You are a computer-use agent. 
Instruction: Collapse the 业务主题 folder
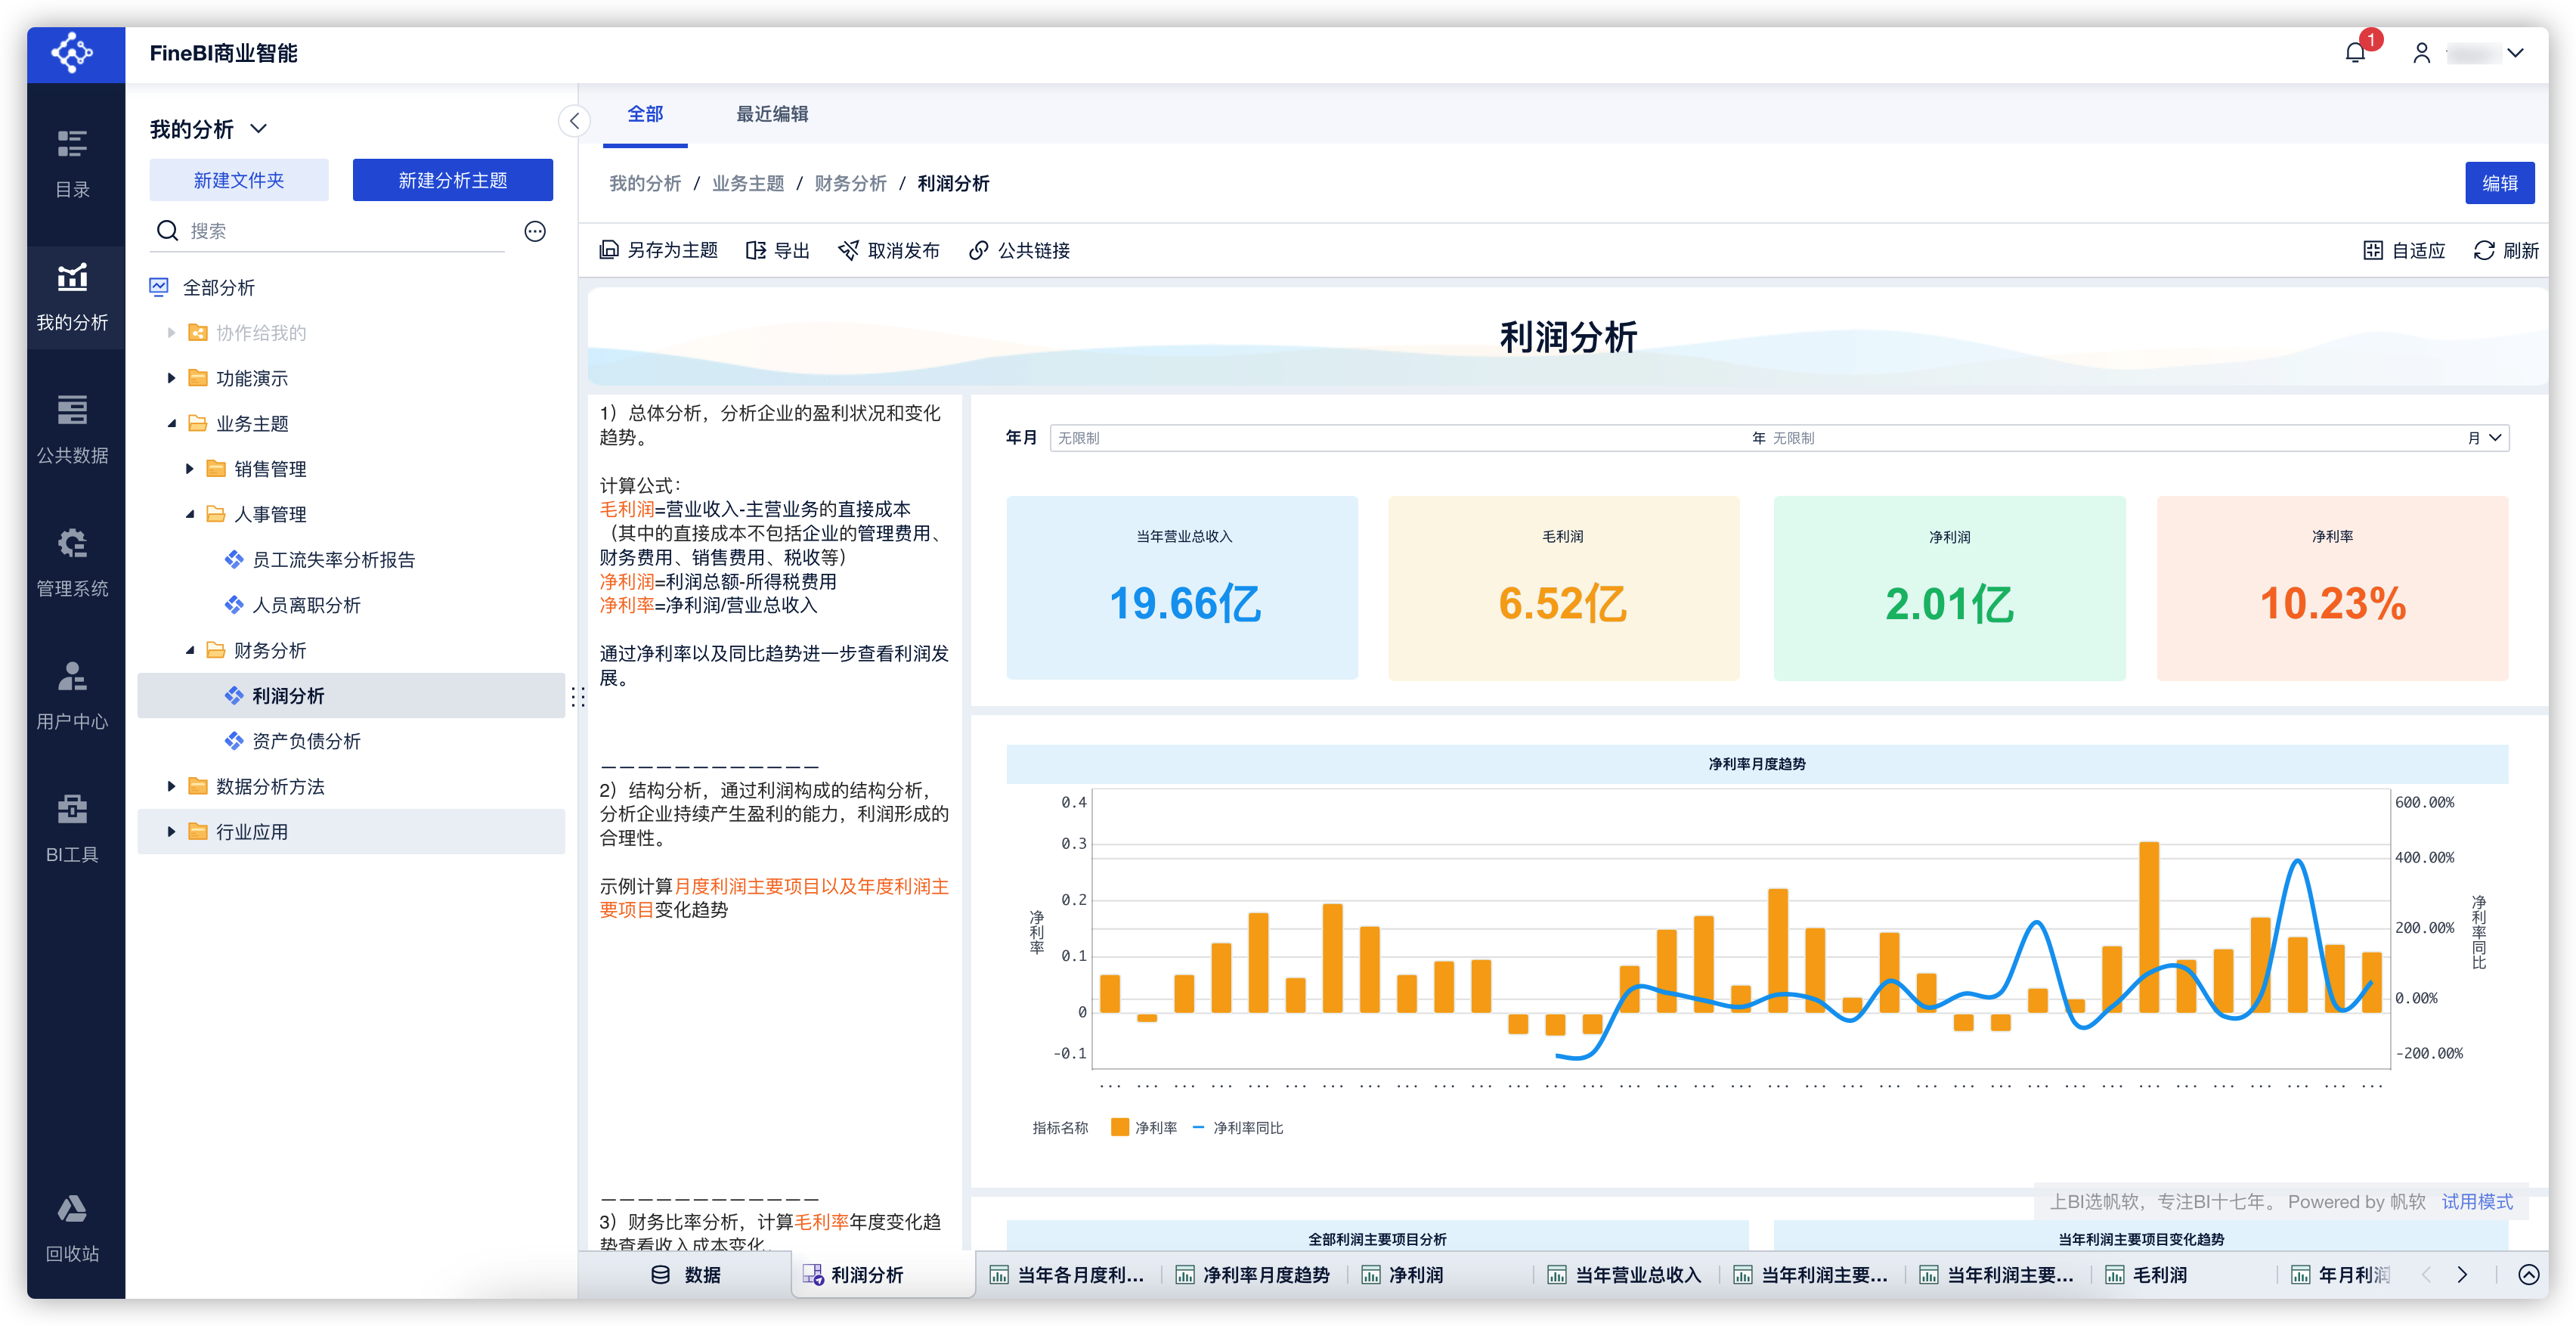171,423
